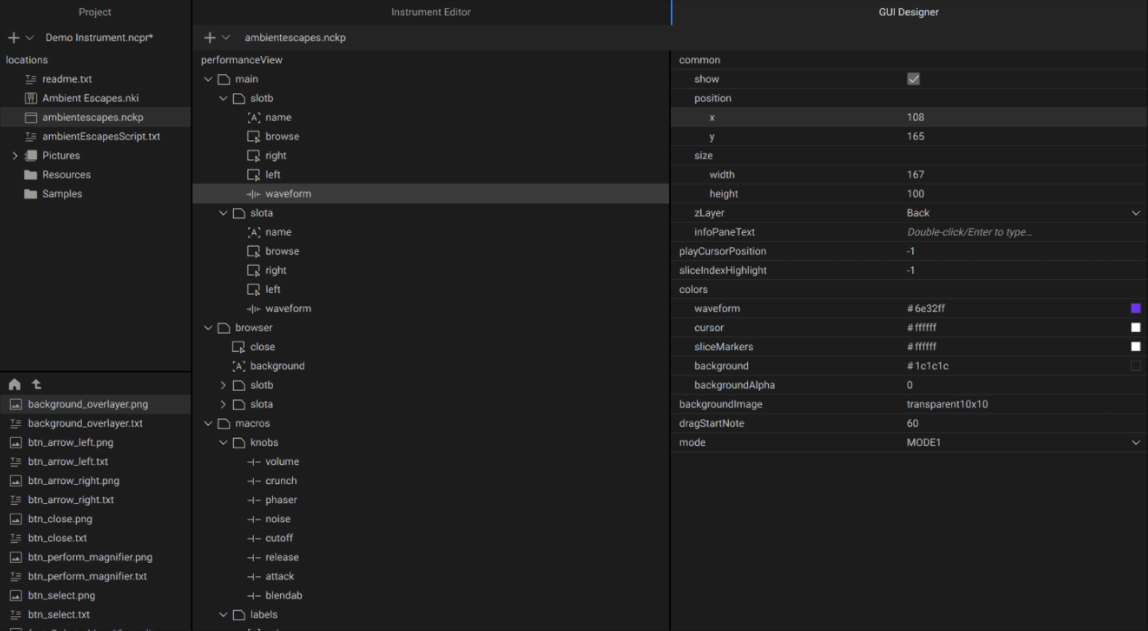Collapse the knobs group in tree

223,443
